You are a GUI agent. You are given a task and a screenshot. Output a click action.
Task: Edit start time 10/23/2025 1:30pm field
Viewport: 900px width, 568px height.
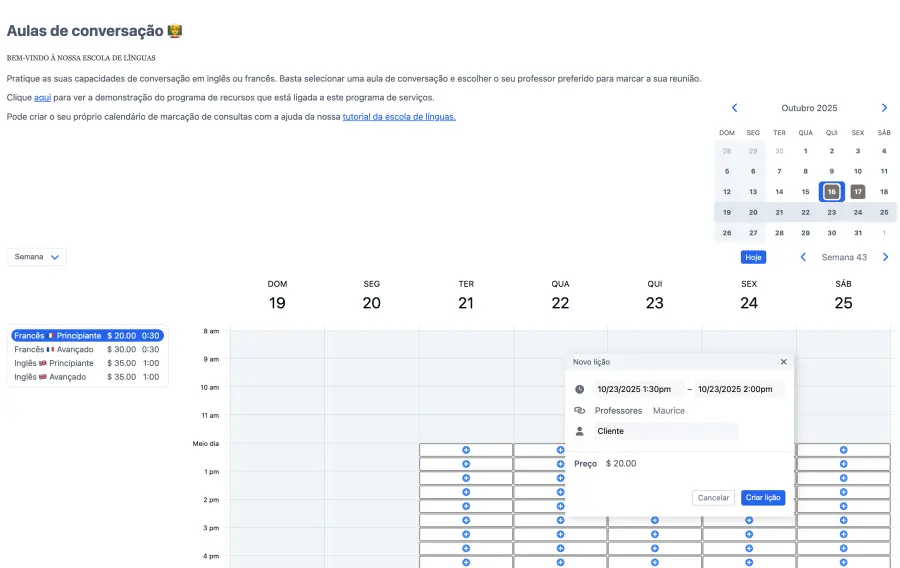638,389
